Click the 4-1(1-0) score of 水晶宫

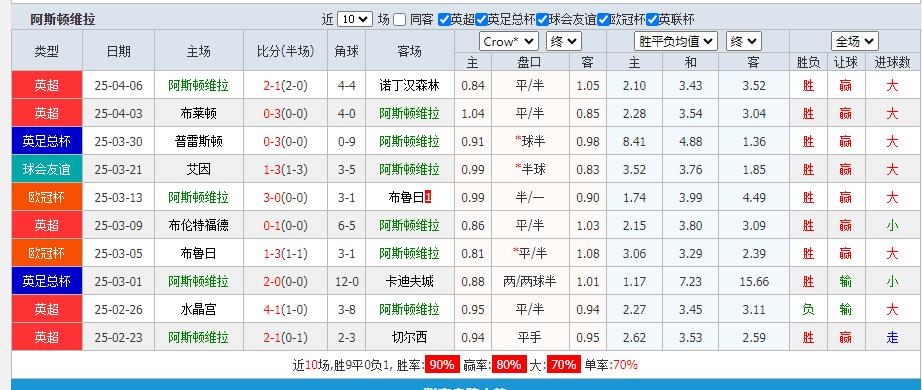coord(286,309)
